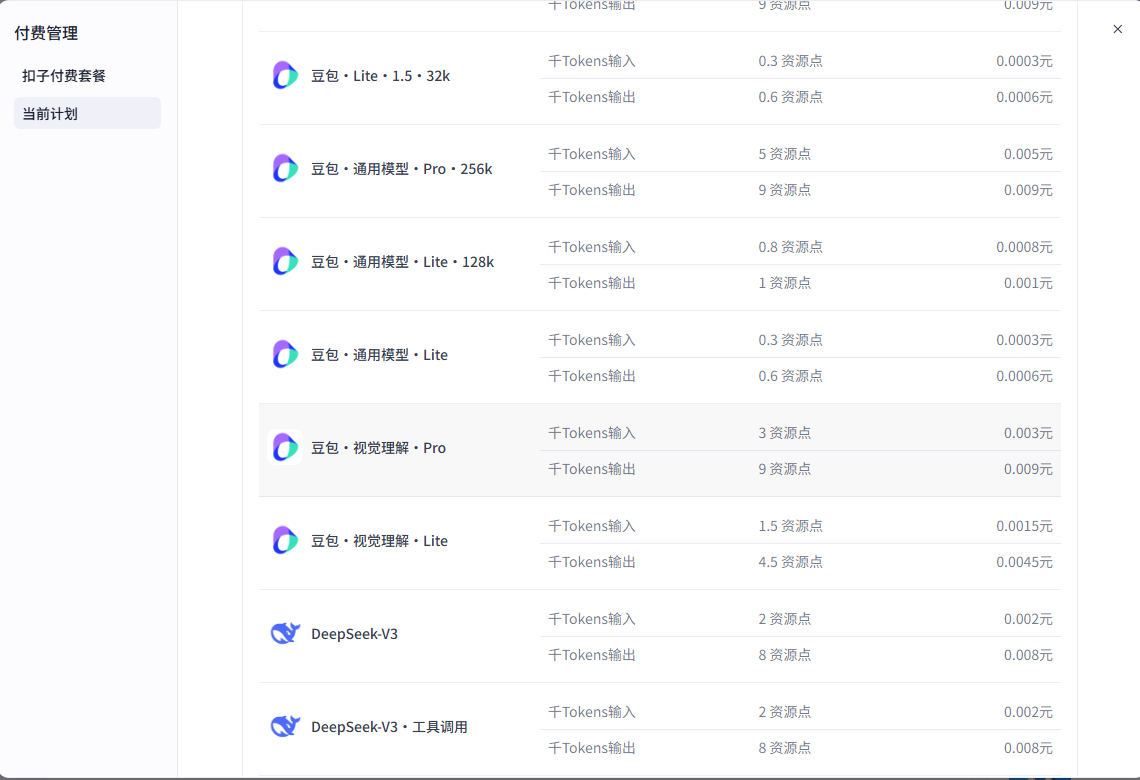Click 5 资源点 for 豆包·通用模型·Pro·256k input
The image size is (1140, 780).
(784, 154)
